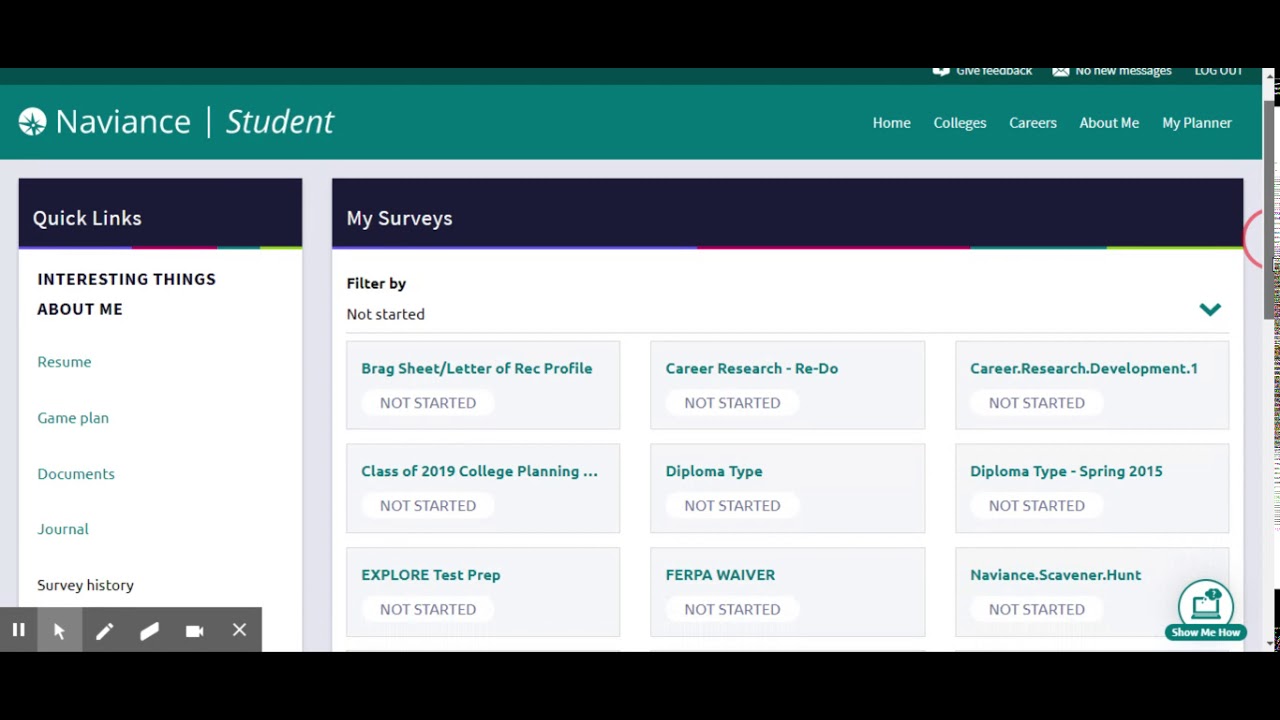The image size is (1280, 720).
Task: Click the My Surveys heading
Action: pyautogui.click(x=399, y=218)
